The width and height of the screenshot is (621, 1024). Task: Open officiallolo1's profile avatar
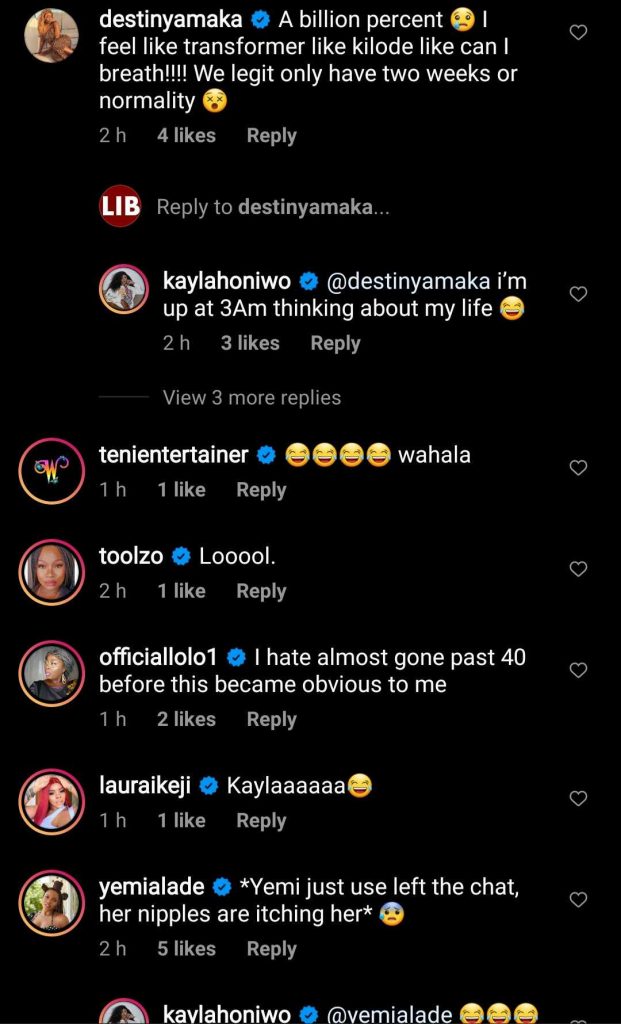[x=51, y=674]
